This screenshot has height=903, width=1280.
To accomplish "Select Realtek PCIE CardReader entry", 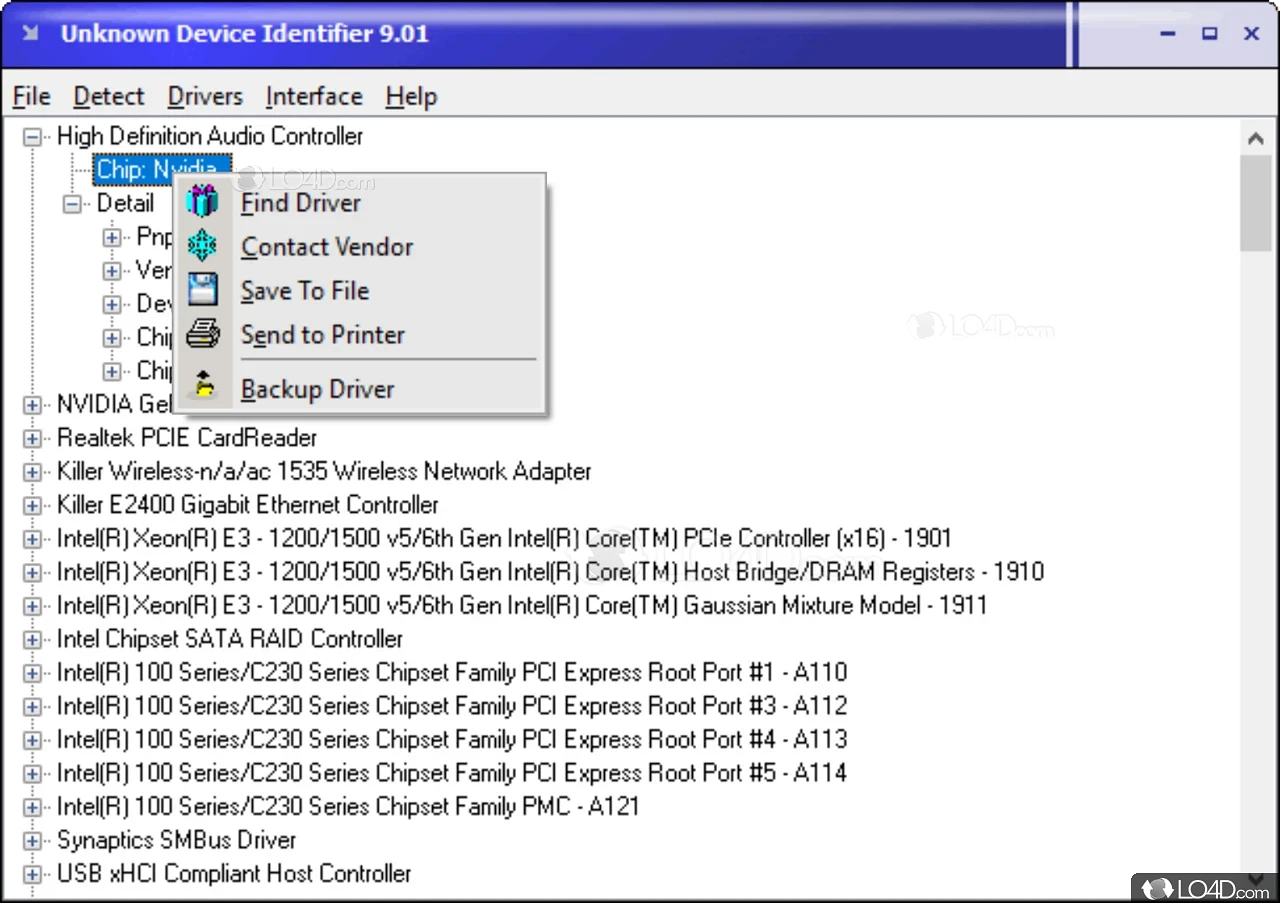I will (x=187, y=438).
